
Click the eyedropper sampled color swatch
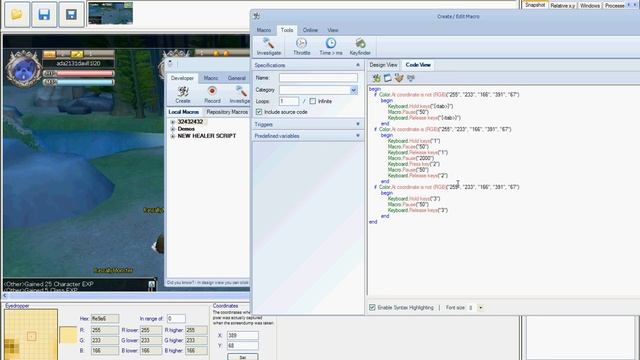(68, 335)
